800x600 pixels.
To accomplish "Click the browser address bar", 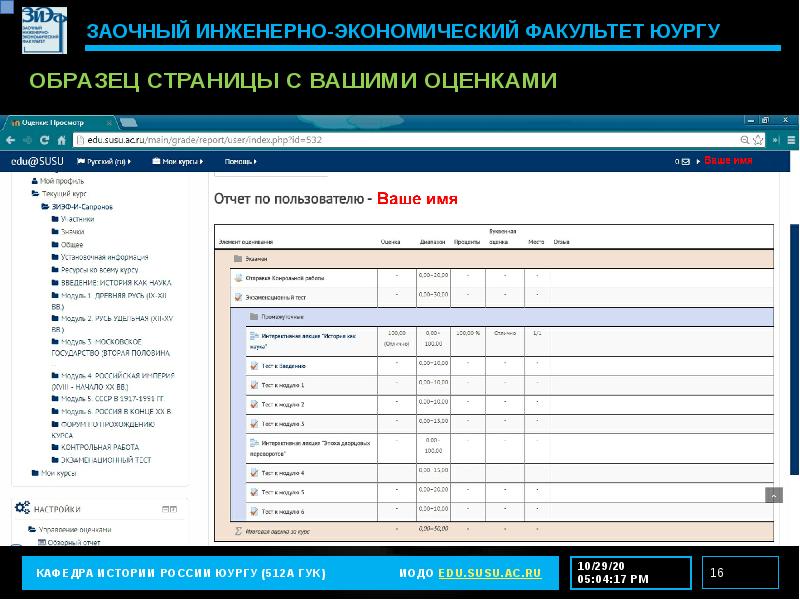I will tap(400, 140).
